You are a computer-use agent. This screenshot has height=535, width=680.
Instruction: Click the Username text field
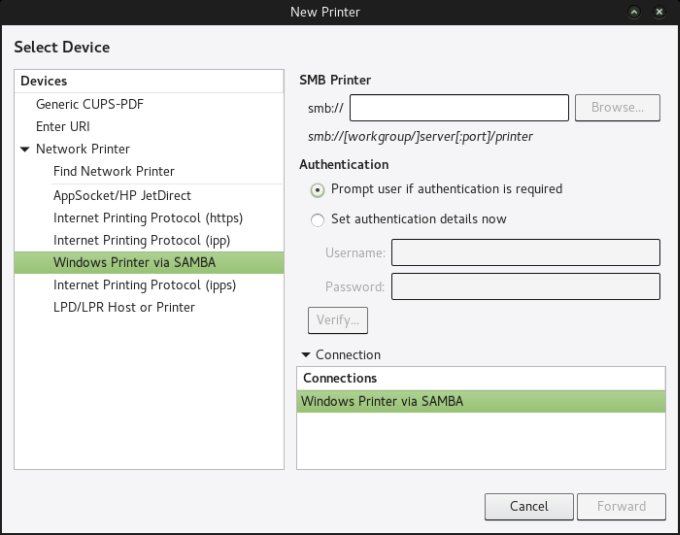coord(525,253)
